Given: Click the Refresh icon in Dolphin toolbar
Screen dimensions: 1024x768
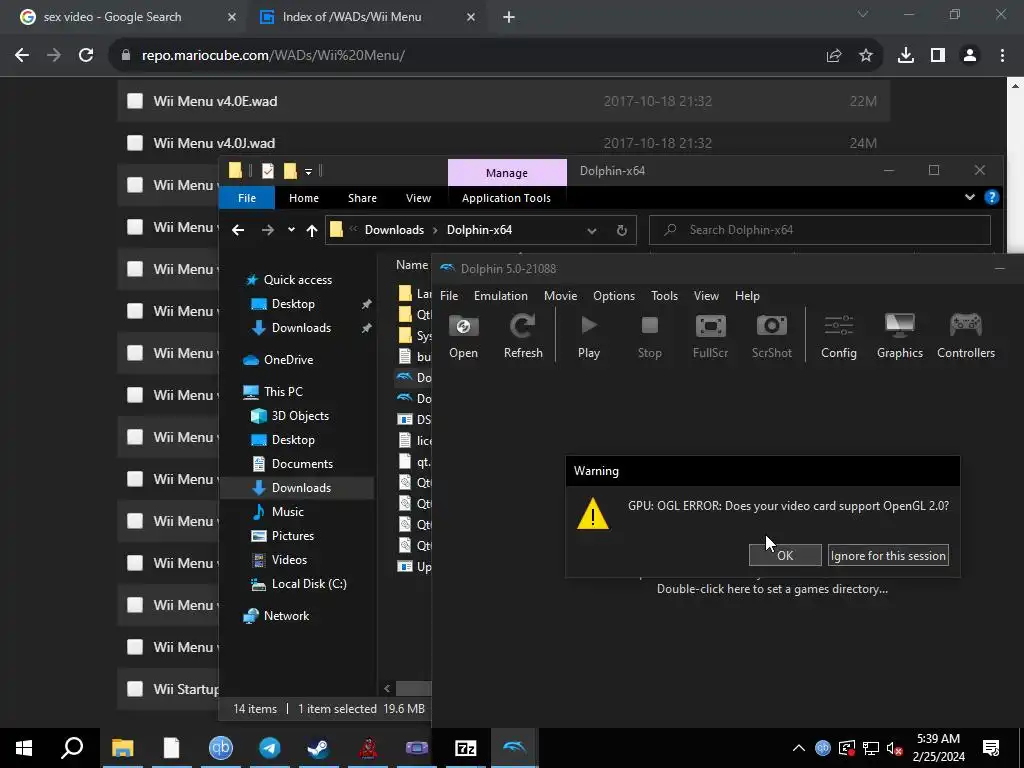Looking at the screenshot, I should click(x=523, y=336).
